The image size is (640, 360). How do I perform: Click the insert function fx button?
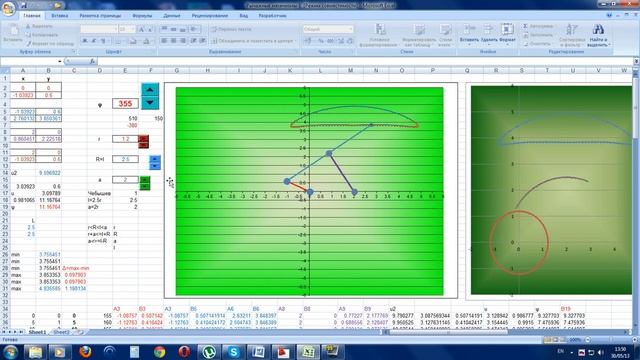point(93,61)
